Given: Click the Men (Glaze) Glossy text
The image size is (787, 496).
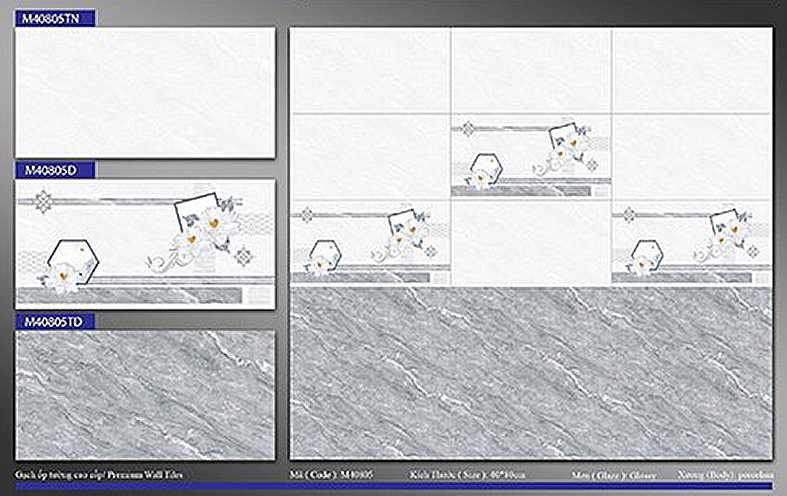Looking at the screenshot, I should tap(613, 475).
